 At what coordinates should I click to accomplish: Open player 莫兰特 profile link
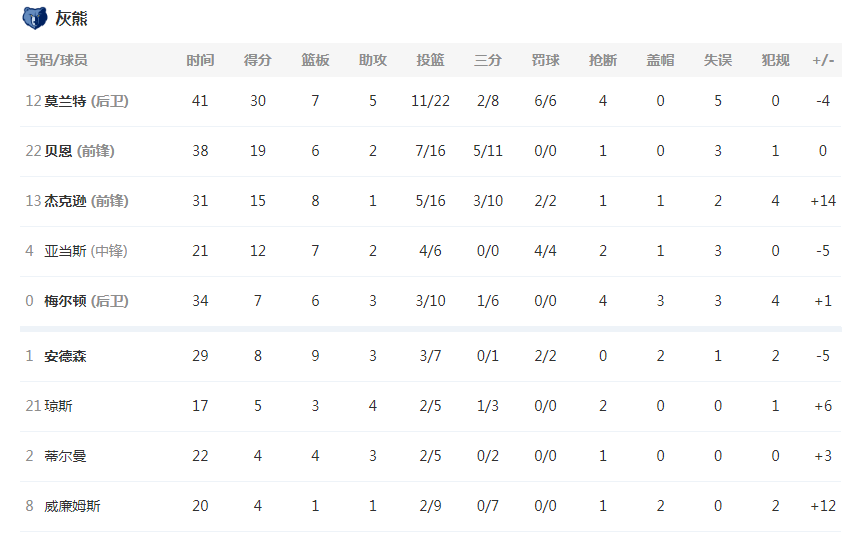pyautogui.click(x=65, y=101)
